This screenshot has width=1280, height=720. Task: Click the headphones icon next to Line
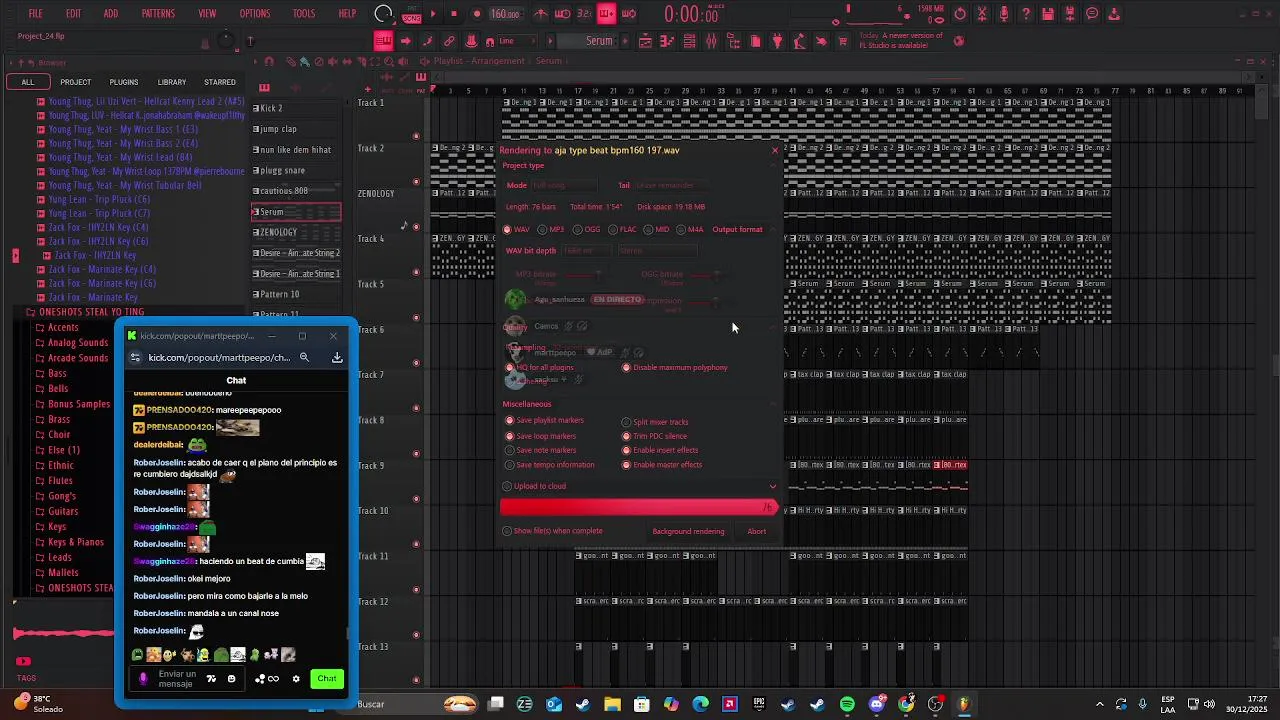coord(489,41)
